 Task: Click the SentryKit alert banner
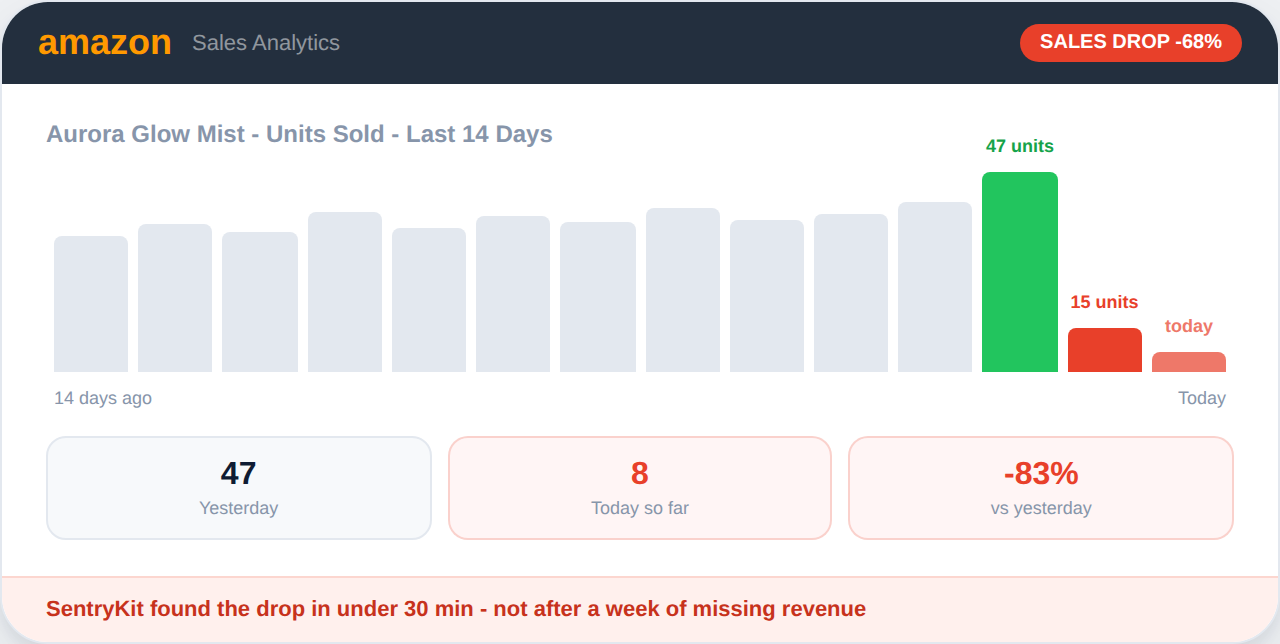point(640,609)
